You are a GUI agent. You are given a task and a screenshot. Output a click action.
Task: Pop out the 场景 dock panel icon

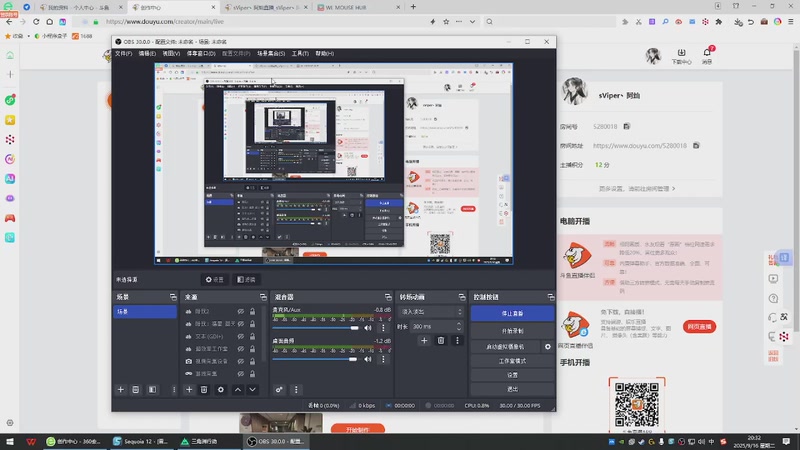pyautogui.click(x=173, y=297)
